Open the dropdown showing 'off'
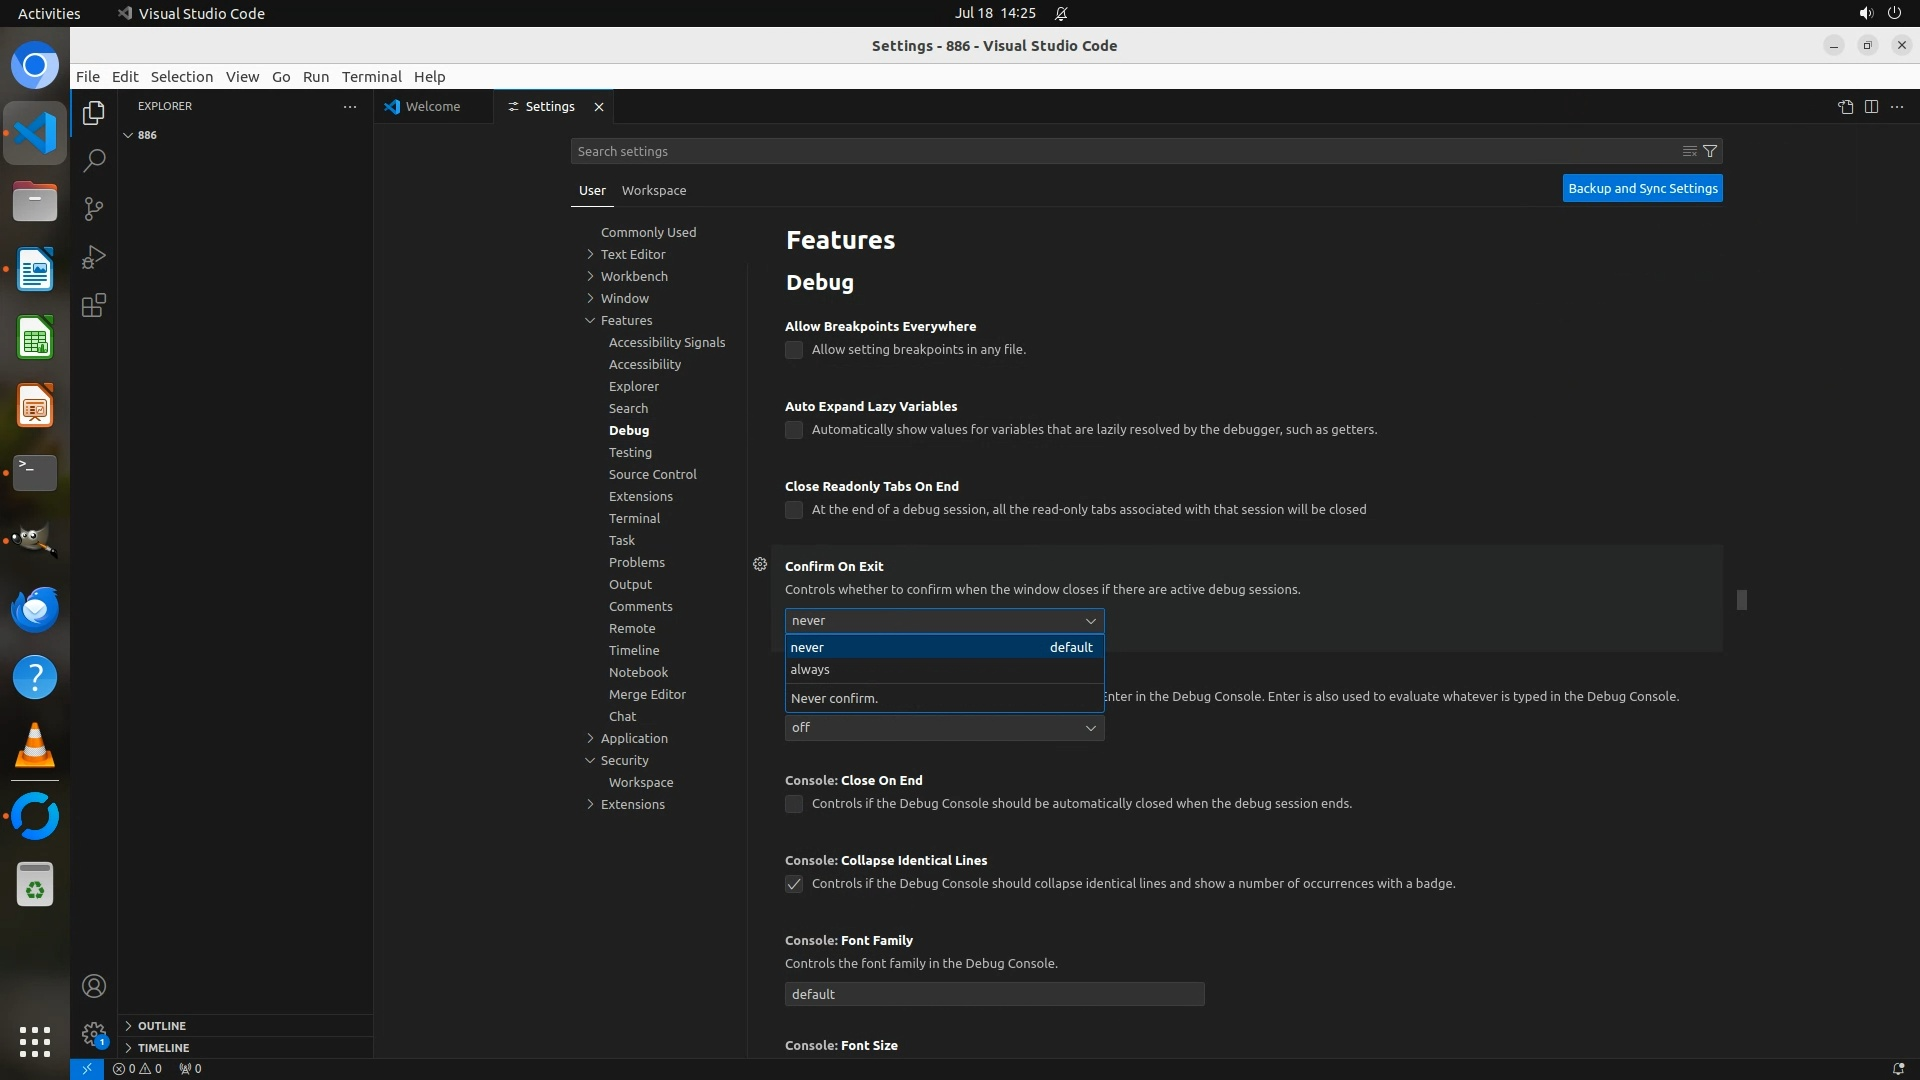1920x1080 pixels. coord(944,728)
